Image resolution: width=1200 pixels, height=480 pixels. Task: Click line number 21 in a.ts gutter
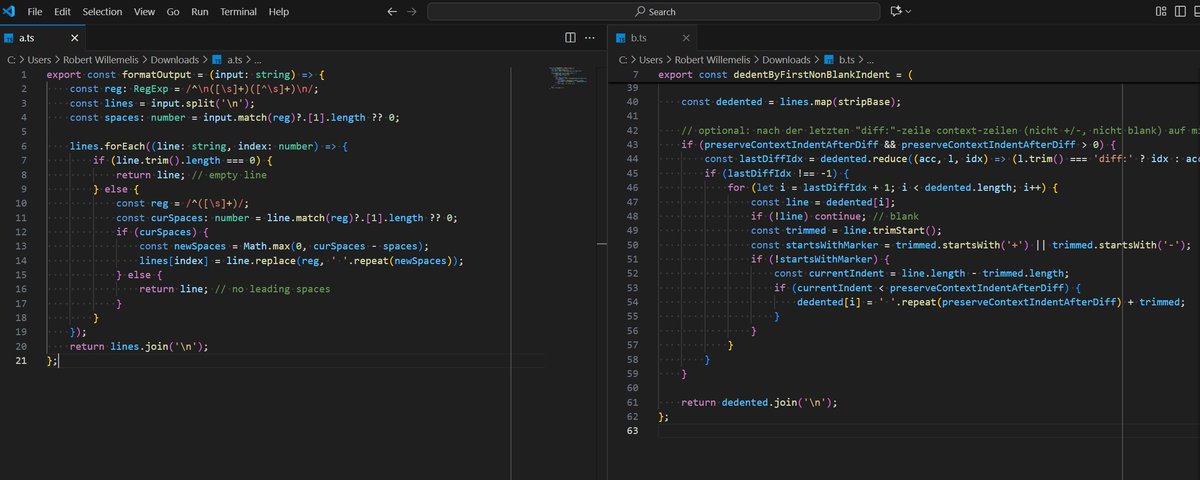[x=20, y=360]
